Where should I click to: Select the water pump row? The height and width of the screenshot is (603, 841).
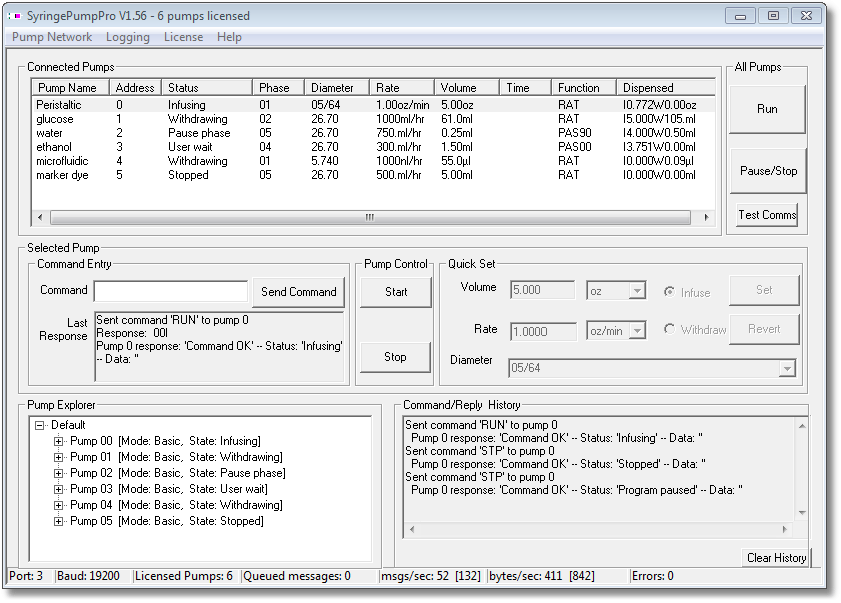(373, 133)
